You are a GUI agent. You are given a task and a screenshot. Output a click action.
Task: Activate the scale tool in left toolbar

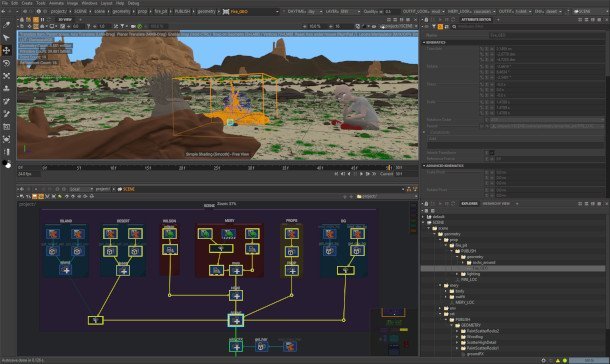(x=6, y=76)
